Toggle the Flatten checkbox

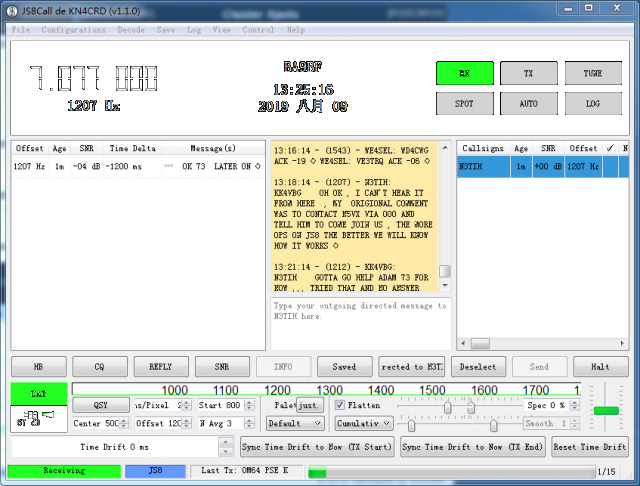340,405
